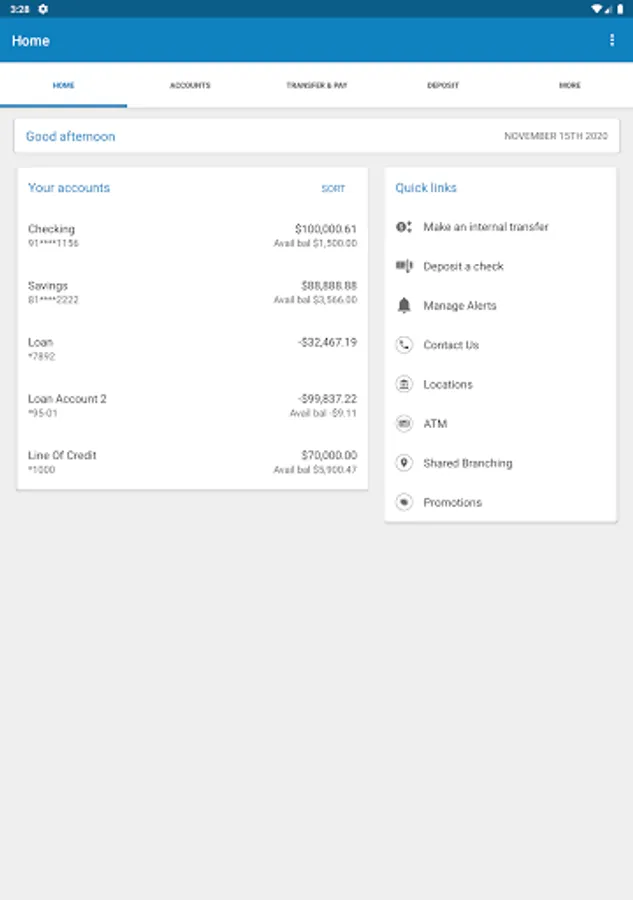The width and height of the screenshot is (633, 900).
Task: Switch to the Home tab
Action: [64, 85]
